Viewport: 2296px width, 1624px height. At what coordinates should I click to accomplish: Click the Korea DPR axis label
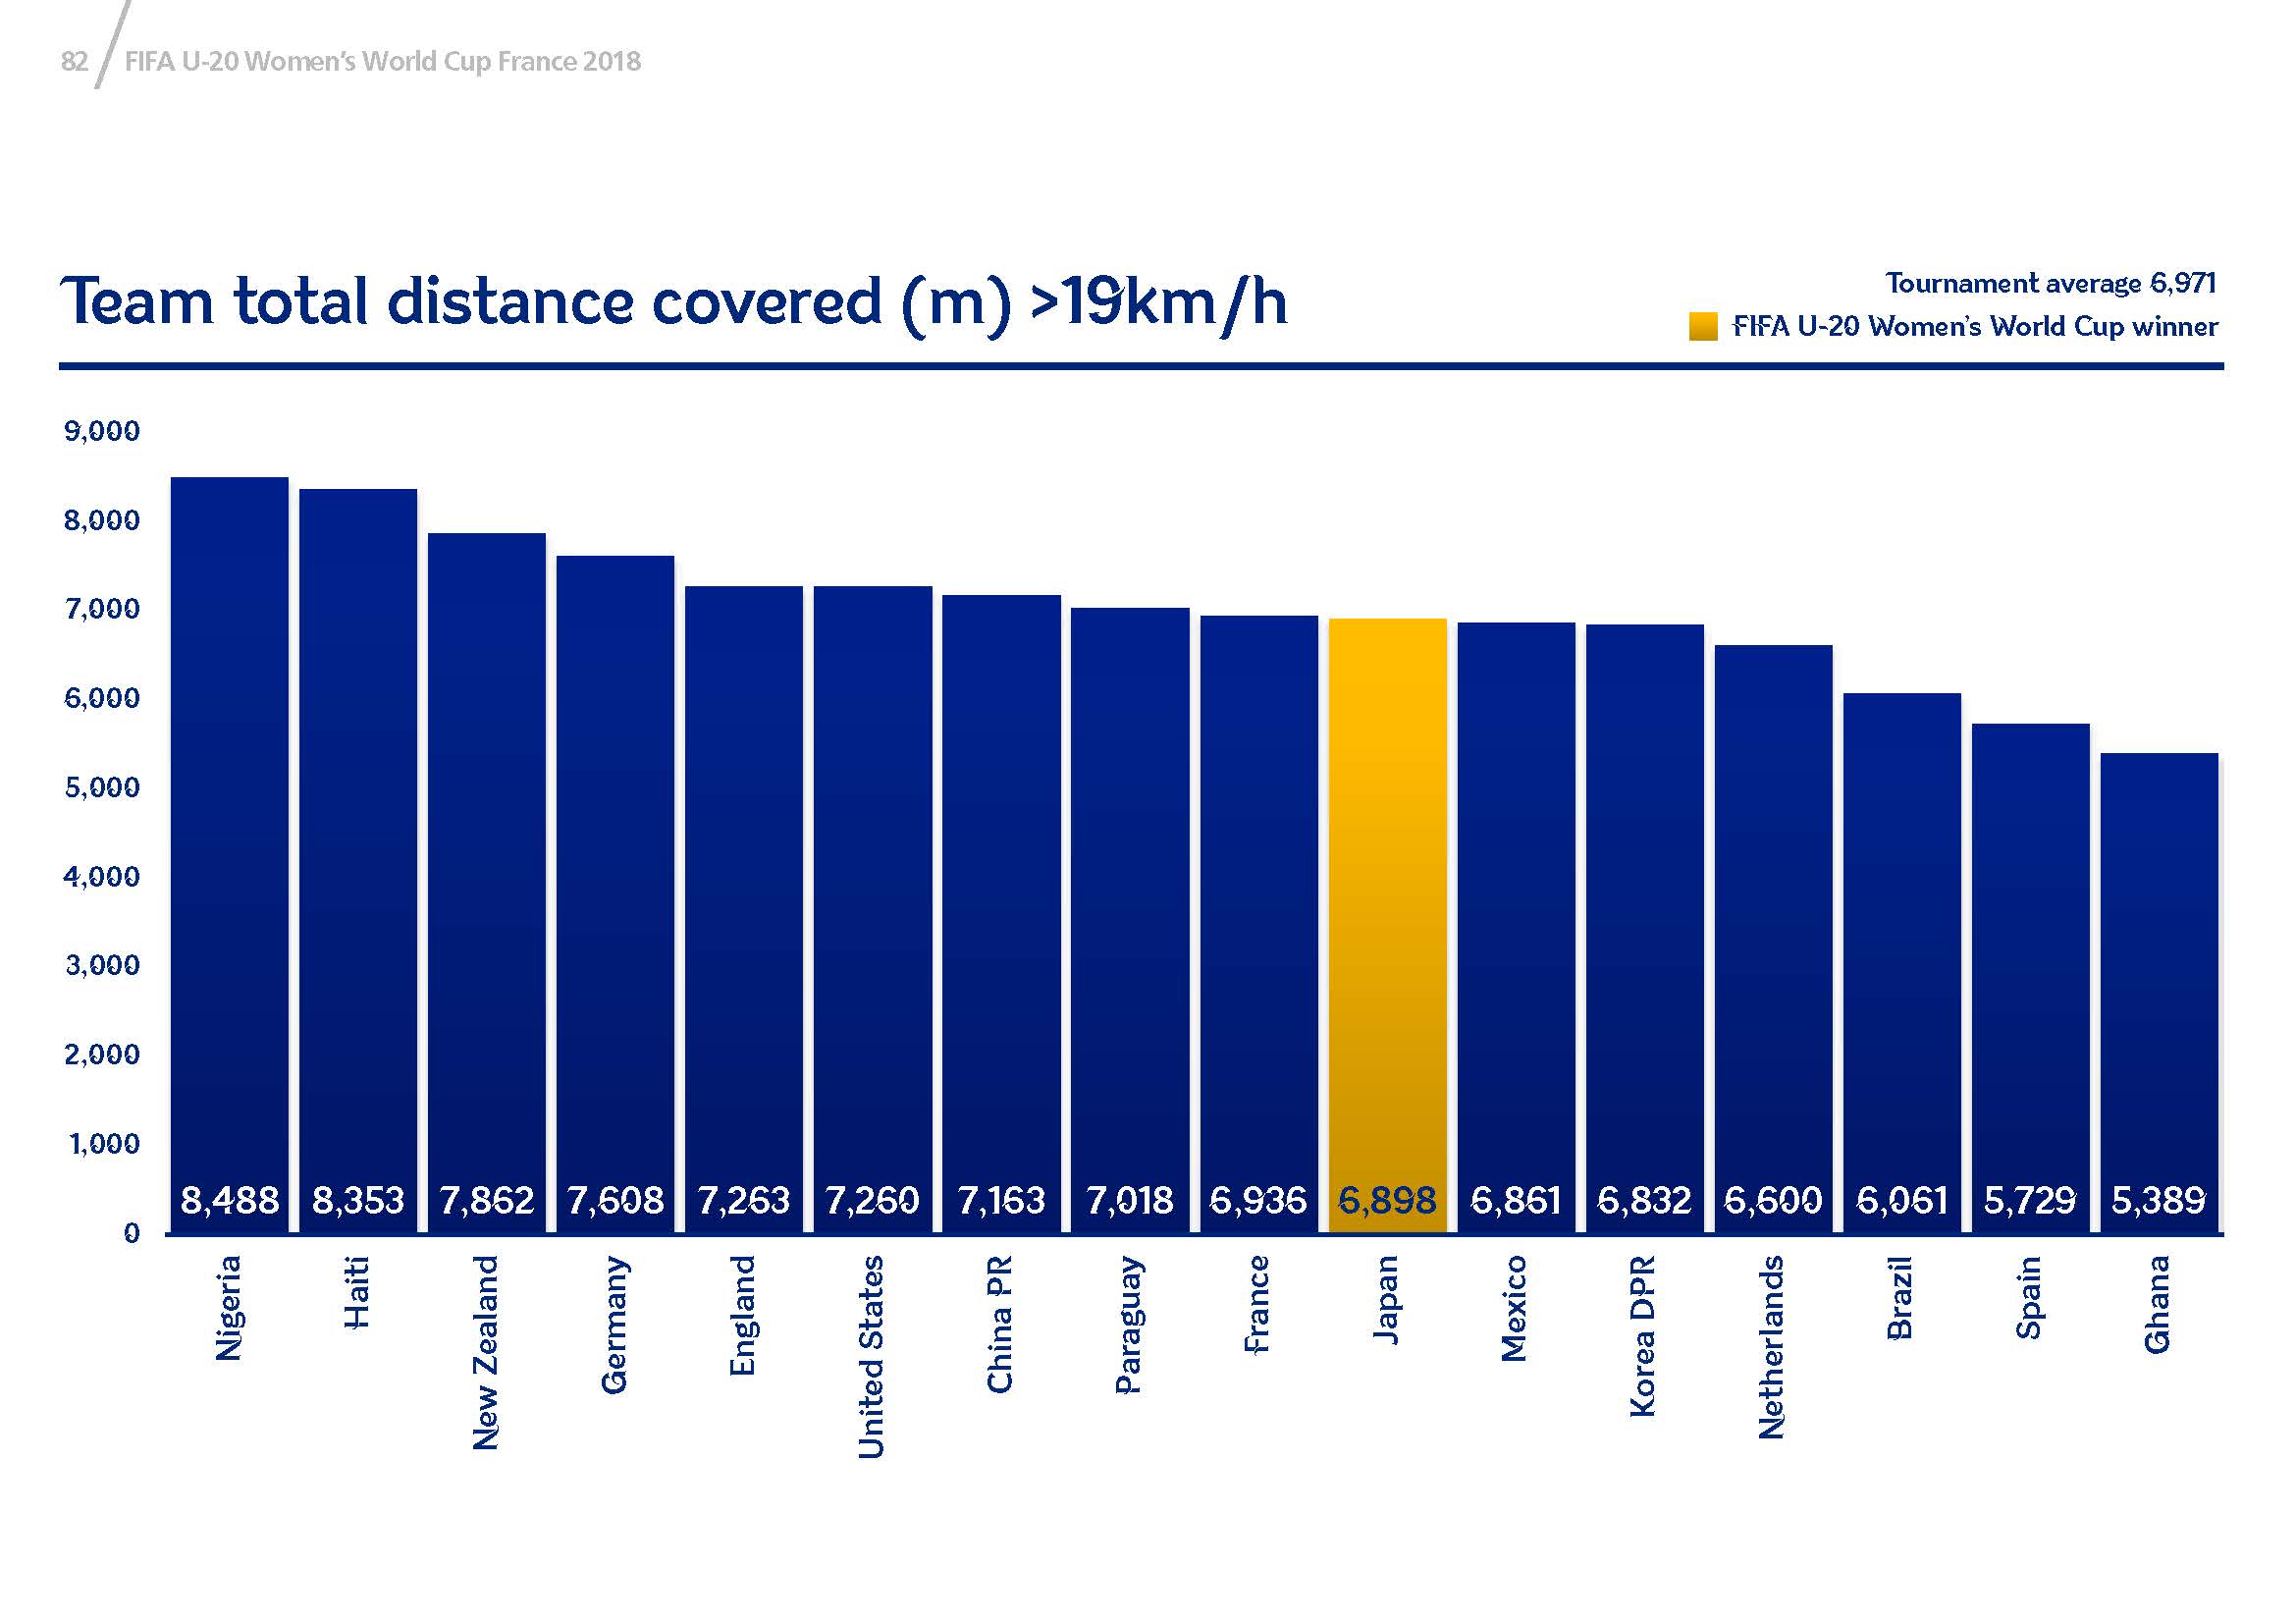pyautogui.click(x=1643, y=1336)
